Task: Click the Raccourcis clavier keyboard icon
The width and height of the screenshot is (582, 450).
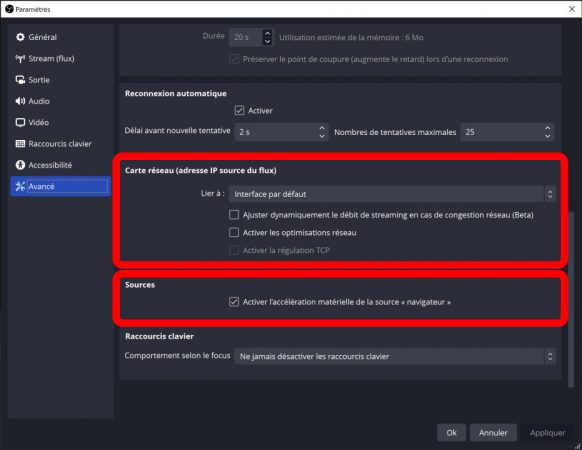Action: coord(20,144)
